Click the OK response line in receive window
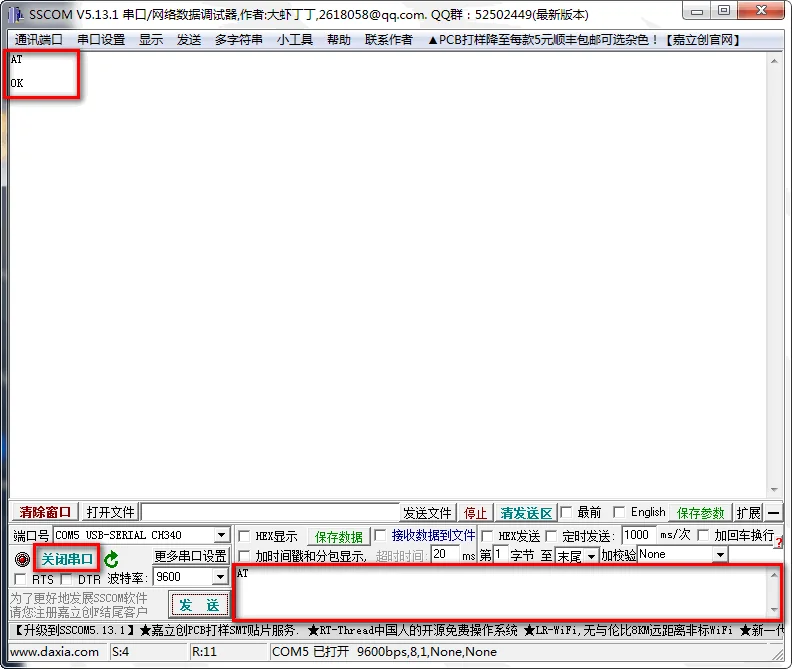Image resolution: width=792 pixels, height=669 pixels. [x=17, y=83]
